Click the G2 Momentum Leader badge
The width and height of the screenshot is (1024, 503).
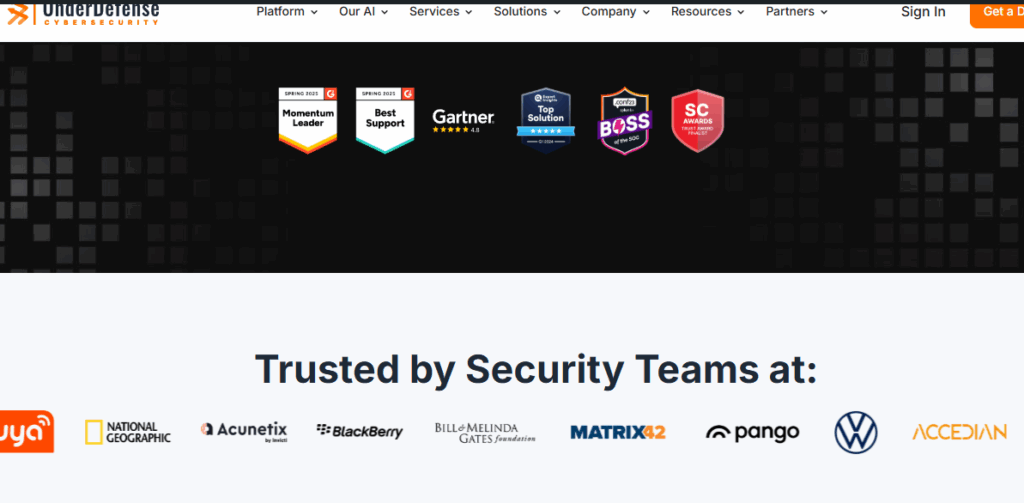pyautogui.click(x=308, y=121)
